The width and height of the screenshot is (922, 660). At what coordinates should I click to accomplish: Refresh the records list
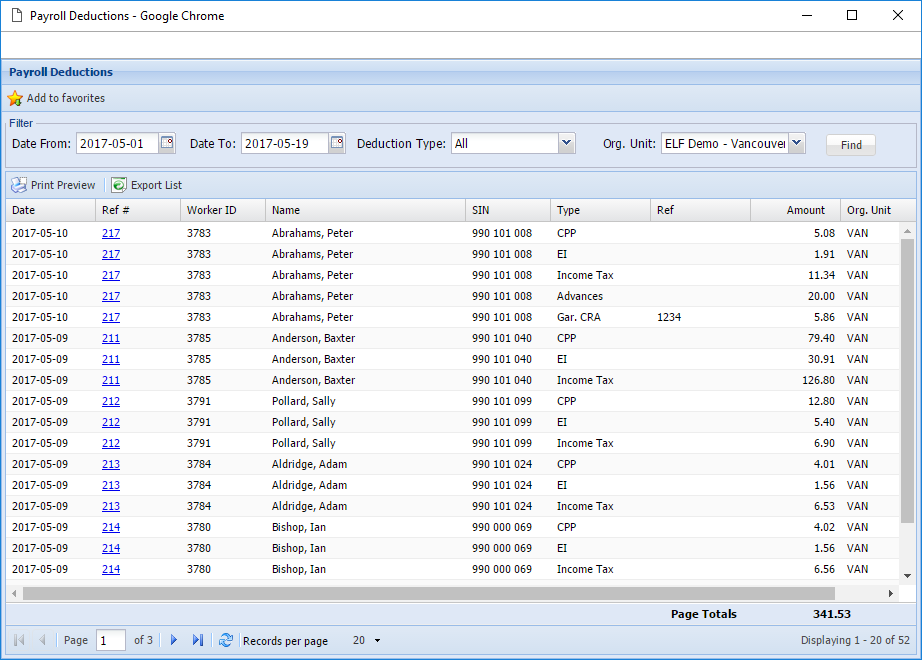pos(226,640)
